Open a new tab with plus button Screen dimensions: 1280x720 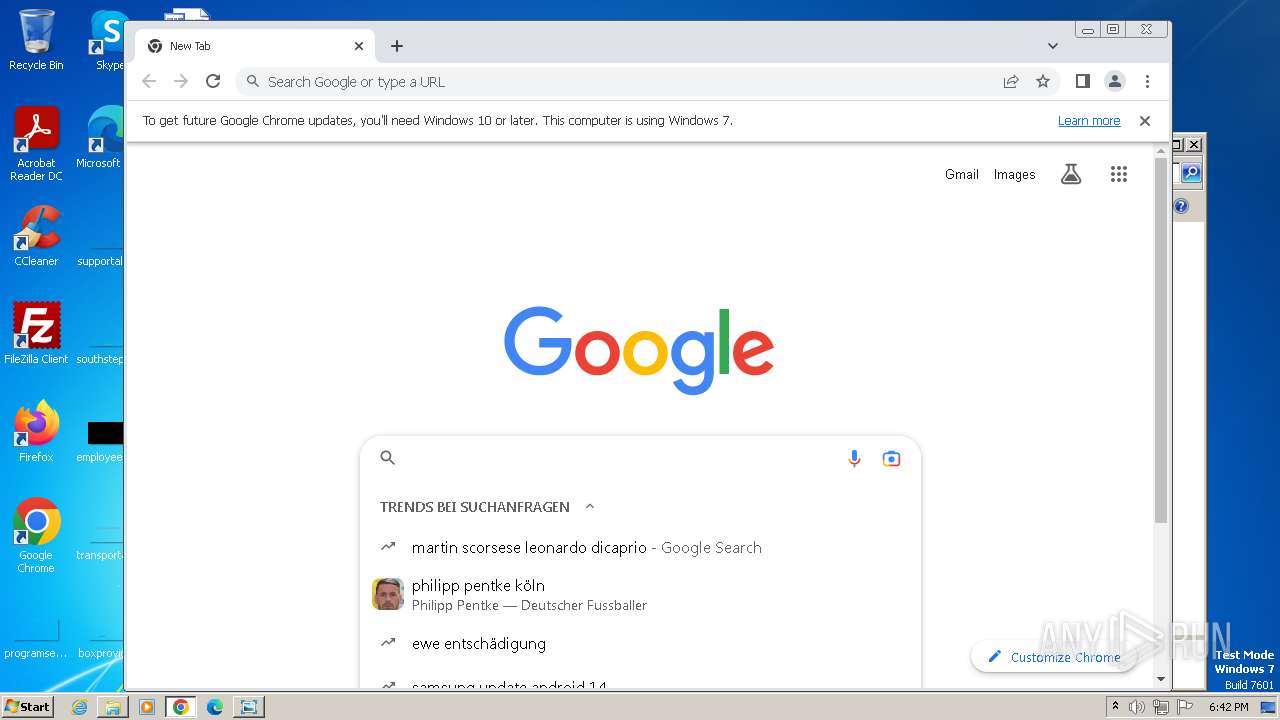(x=397, y=46)
